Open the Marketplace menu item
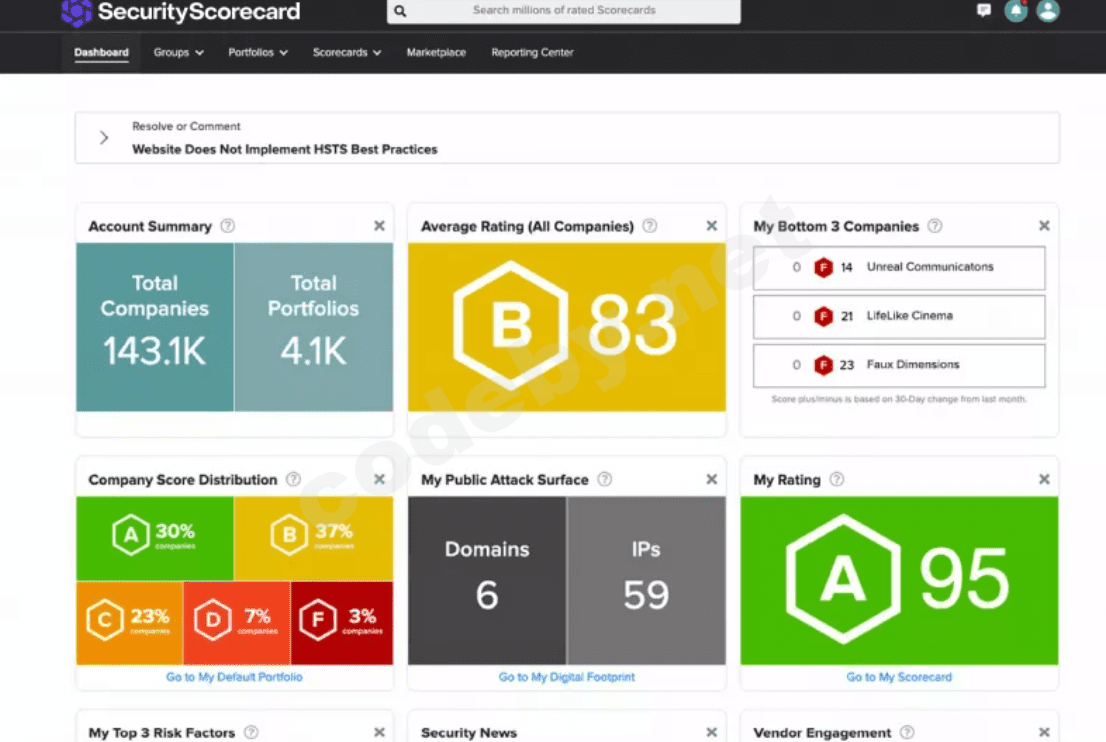1106x742 pixels. [x=436, y=53]
